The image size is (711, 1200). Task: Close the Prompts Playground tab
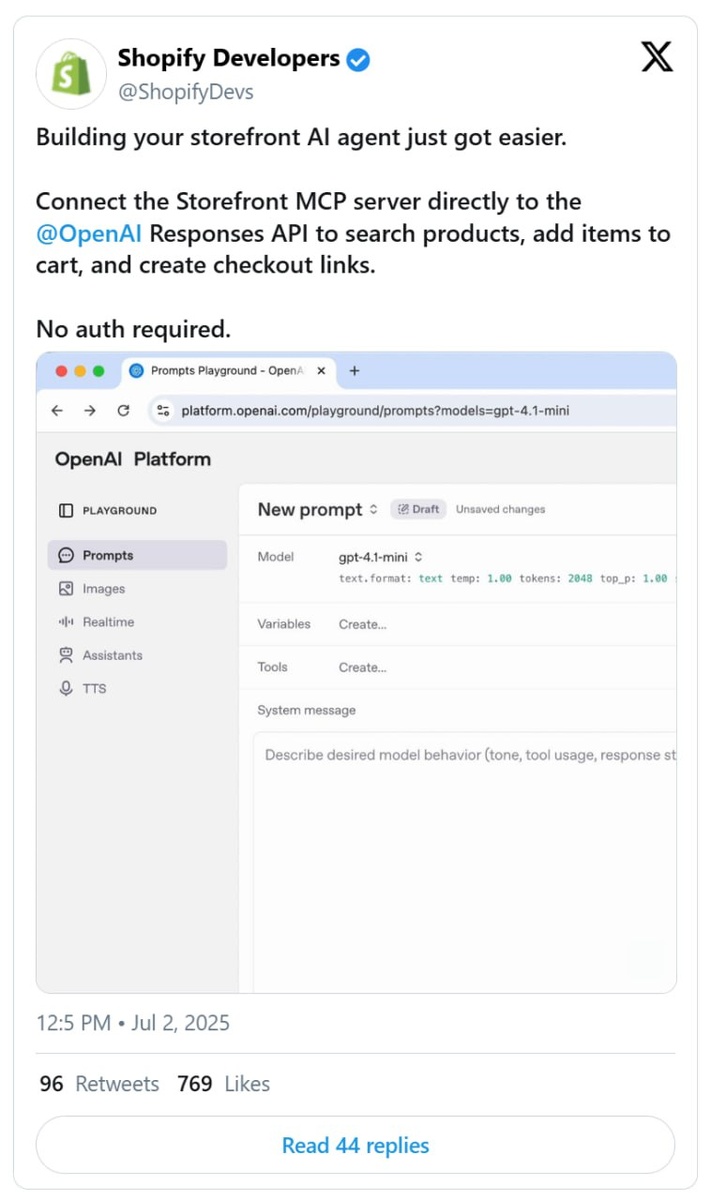pyautogui.click(x=321, y=370)
